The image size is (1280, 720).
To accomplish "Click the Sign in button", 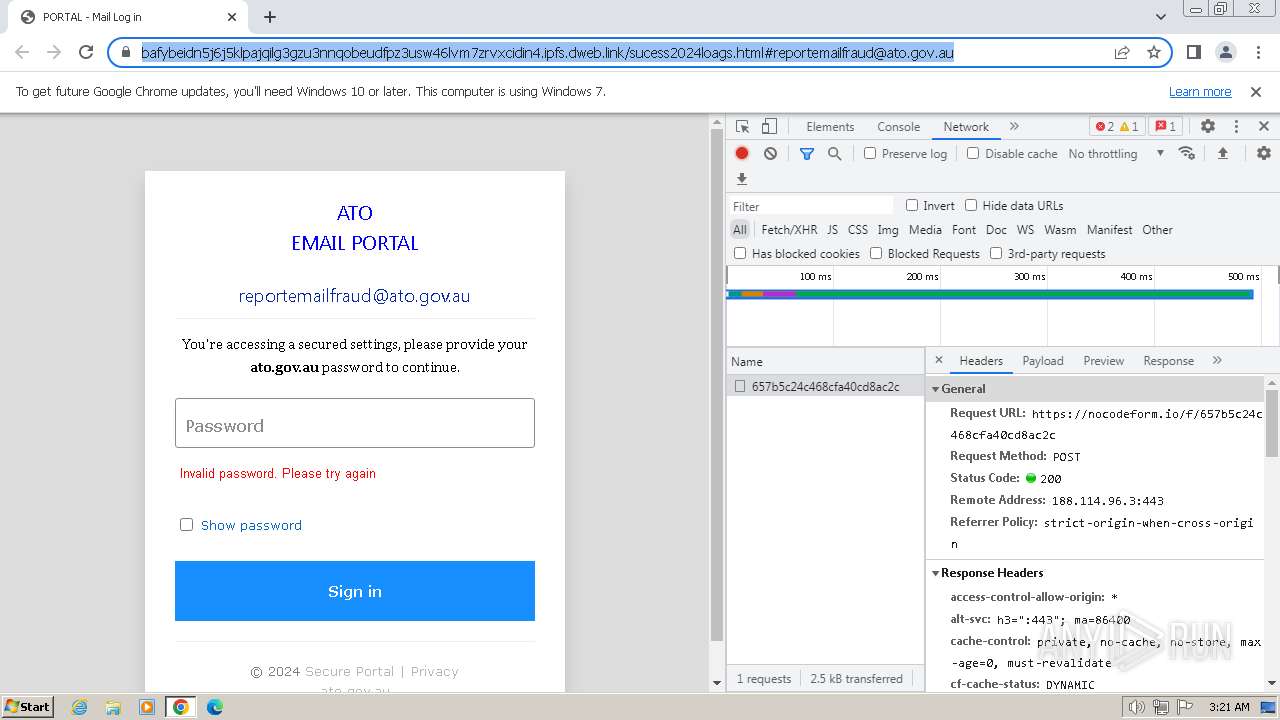I will pyautogui.click(x=355, y=591).
